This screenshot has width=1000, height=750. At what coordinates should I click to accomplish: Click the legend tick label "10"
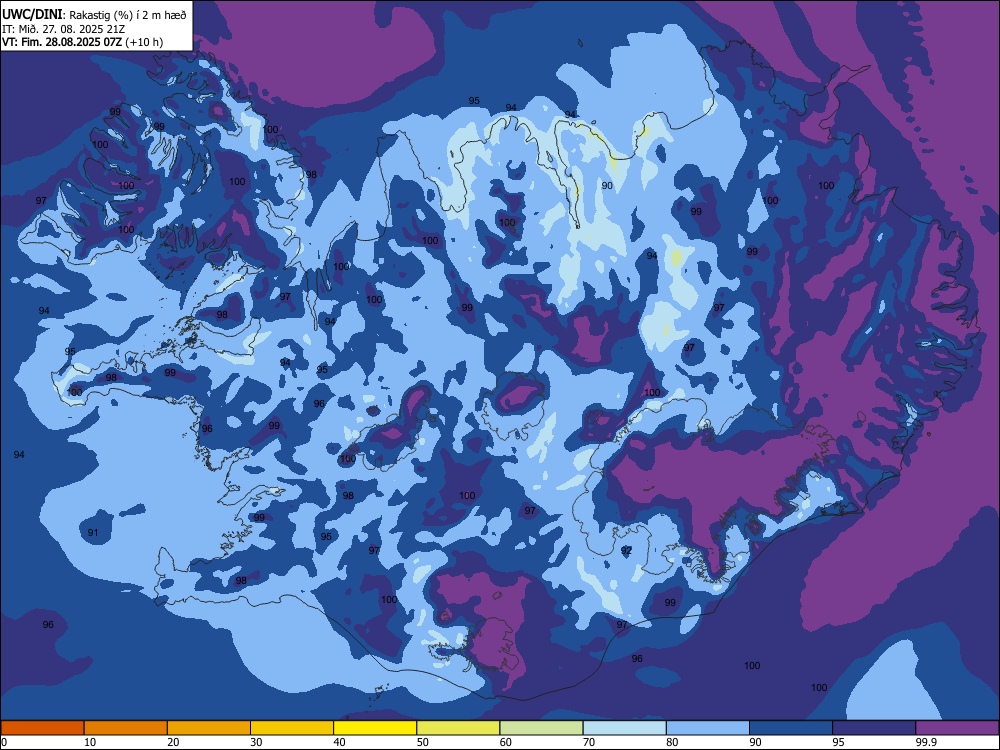tap(90, 742)
